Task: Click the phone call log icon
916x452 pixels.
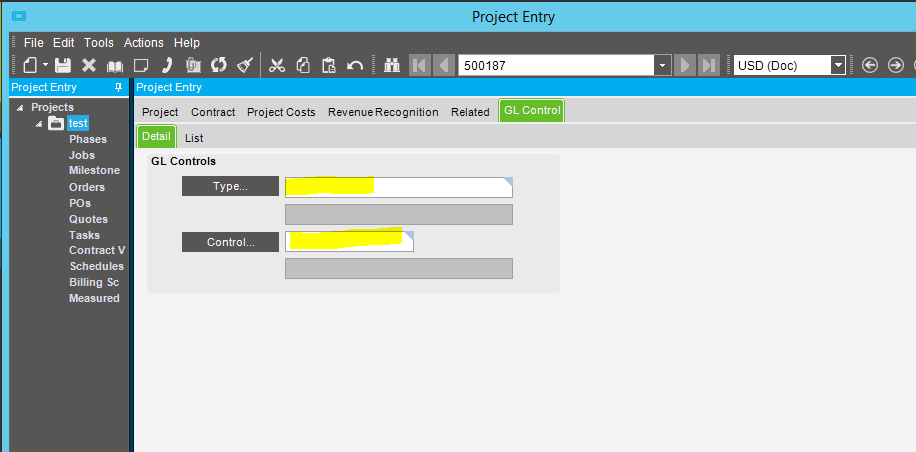Action: [167, 65]
